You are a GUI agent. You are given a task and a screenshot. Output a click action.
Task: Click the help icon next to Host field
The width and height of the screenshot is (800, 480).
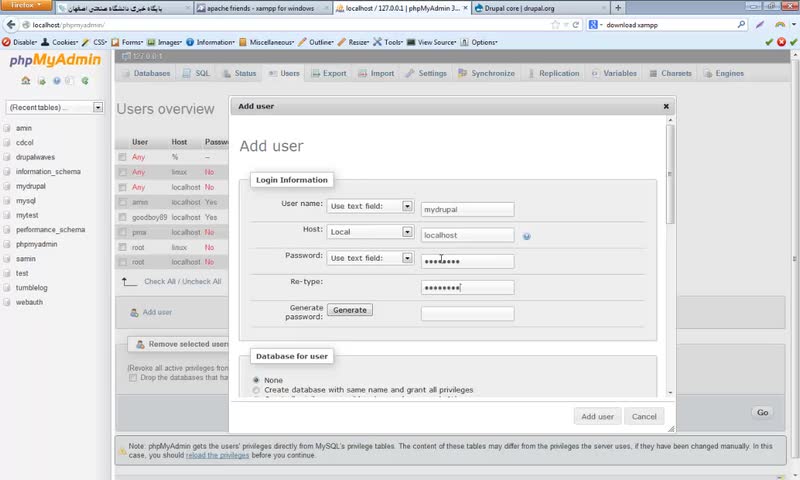(x=527, y=236)
